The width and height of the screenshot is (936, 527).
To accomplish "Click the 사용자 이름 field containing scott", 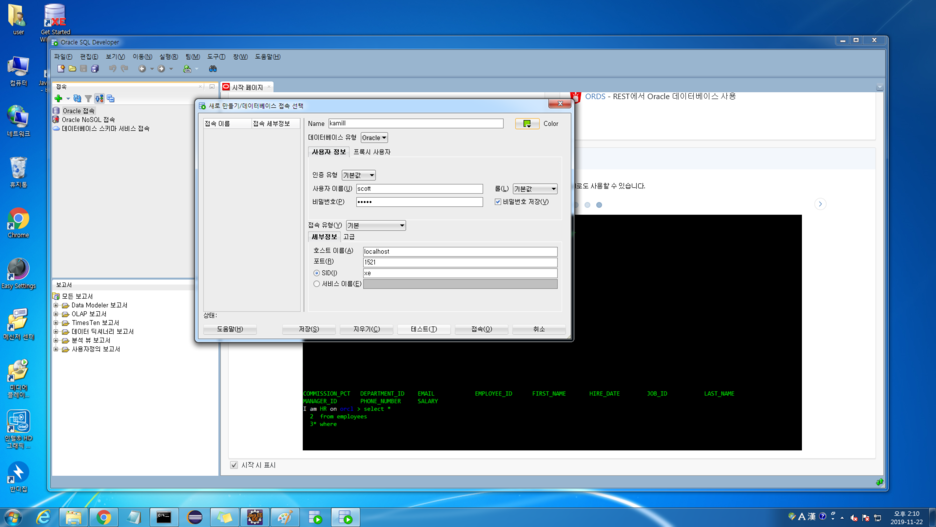I will 419,189.
